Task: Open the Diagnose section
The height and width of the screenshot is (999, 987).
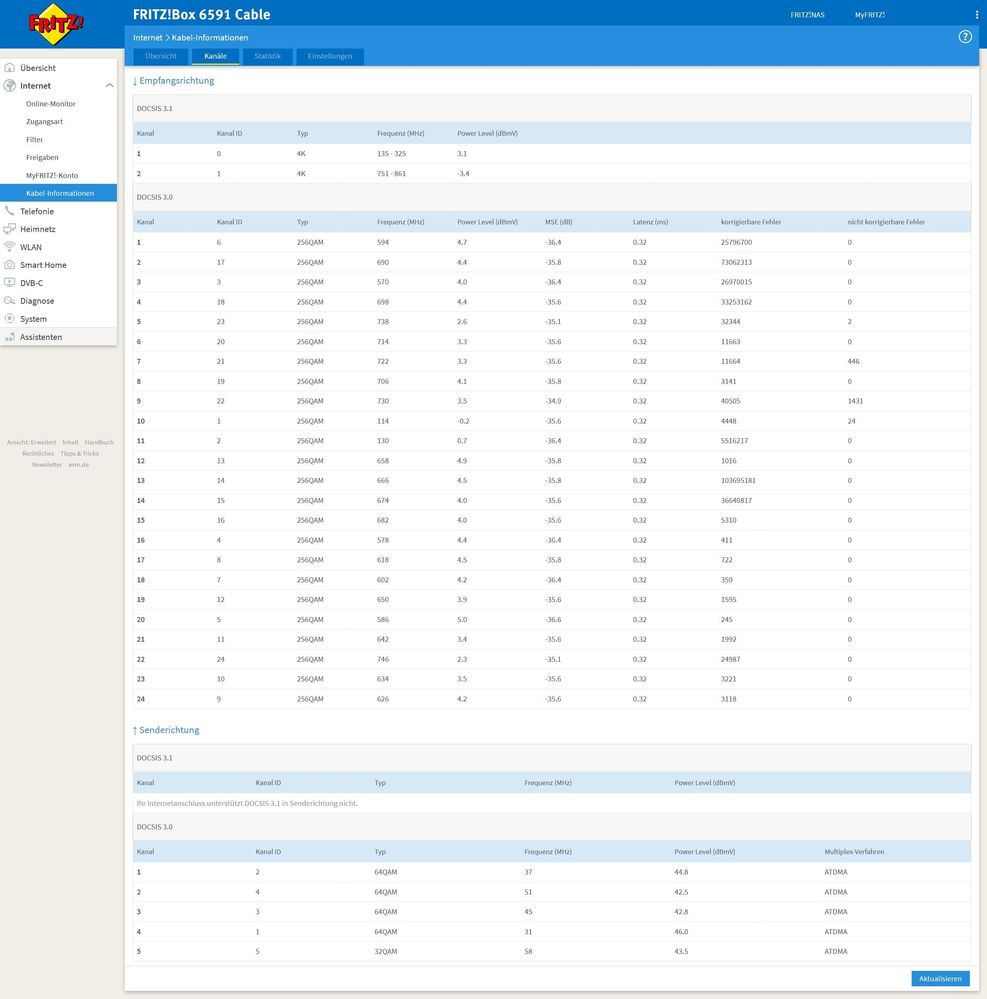Action: click(x=37, y=301)
